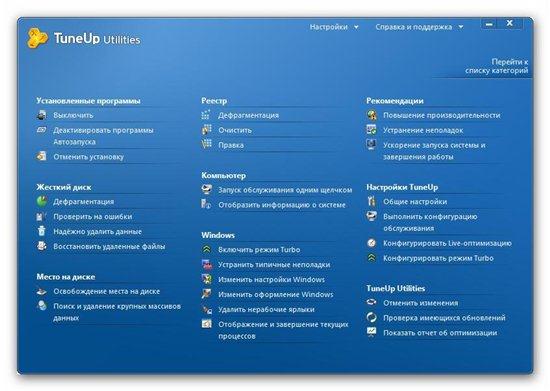Enable Включить режим Turbo link
Screen dimensions: 550x391
pos(259,250)
